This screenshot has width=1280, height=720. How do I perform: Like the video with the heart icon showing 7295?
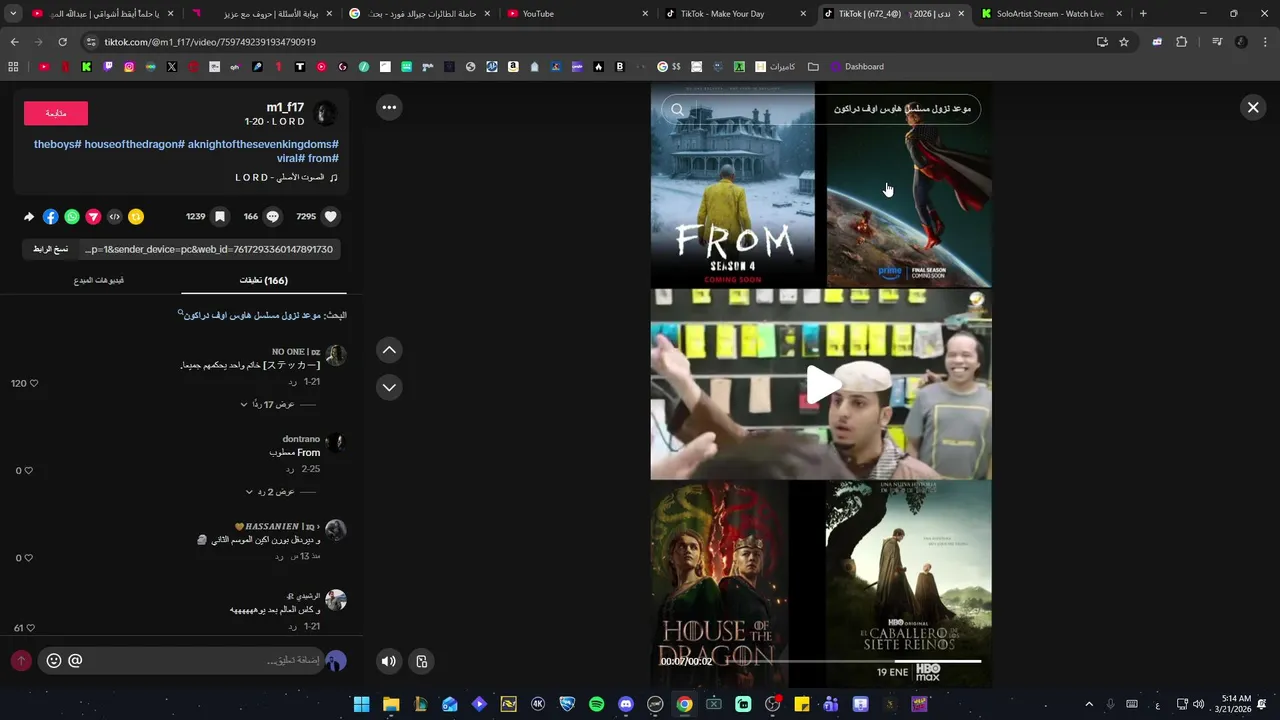331,216
